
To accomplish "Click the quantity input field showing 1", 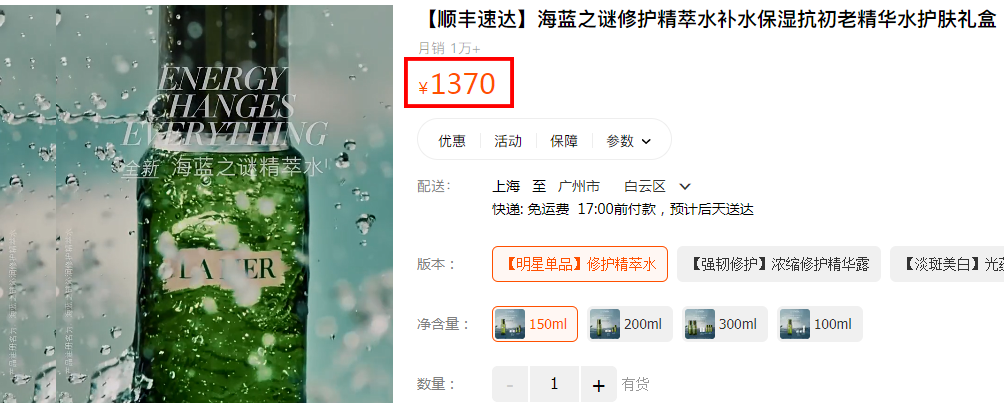I will point(554,384).
